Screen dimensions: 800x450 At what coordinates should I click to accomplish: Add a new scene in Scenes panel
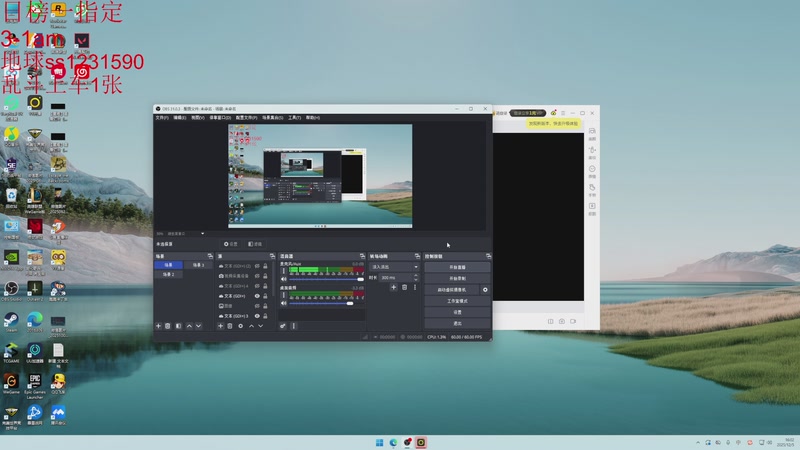(158, 326)
